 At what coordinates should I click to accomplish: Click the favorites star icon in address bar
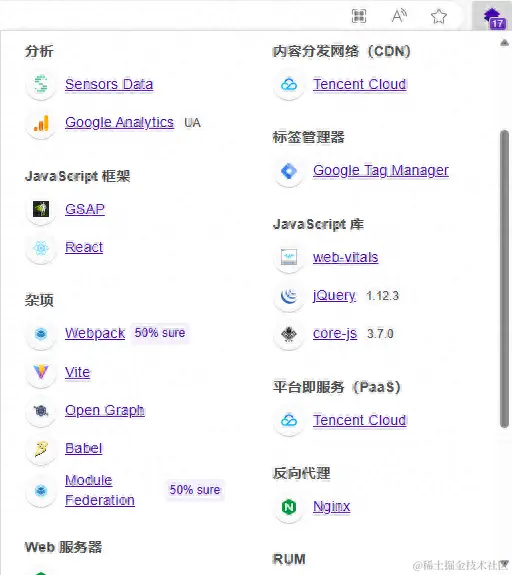439,17
